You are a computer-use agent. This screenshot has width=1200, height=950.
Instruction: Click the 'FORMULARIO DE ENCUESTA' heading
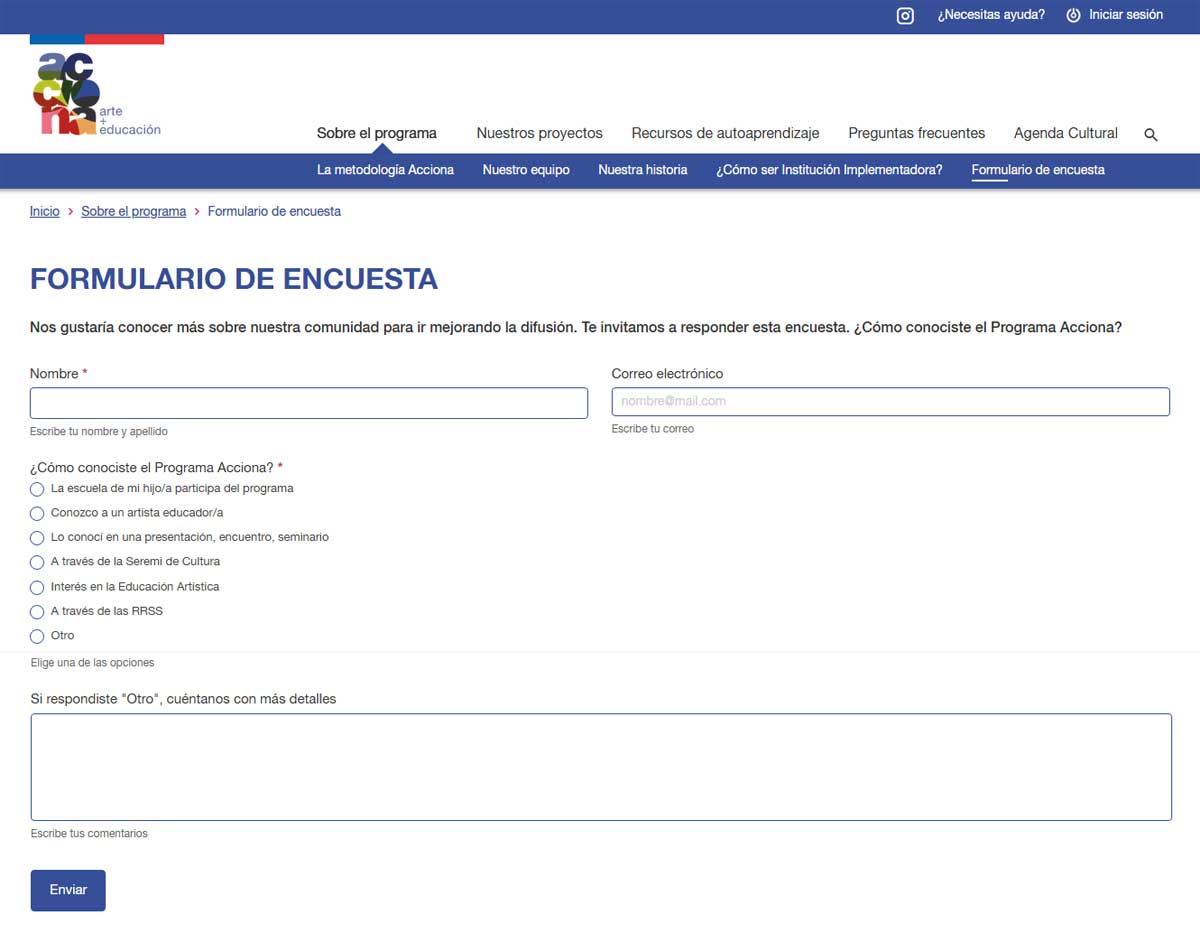(x=234, y=279)
